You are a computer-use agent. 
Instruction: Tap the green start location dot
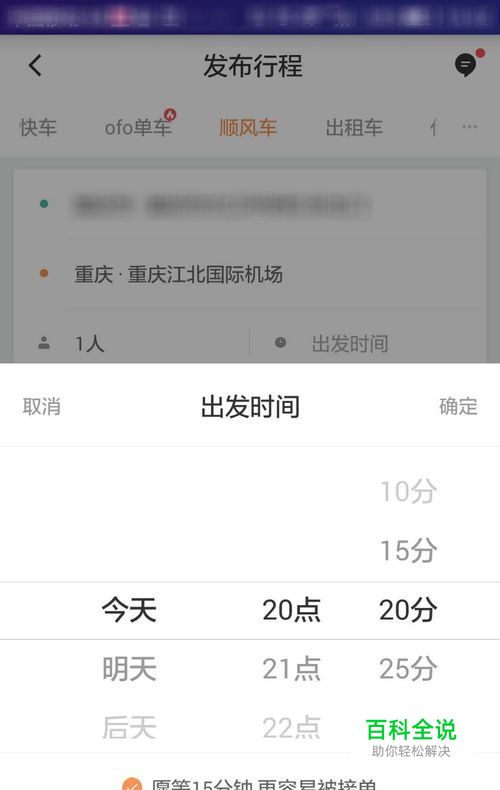[44, 204]
